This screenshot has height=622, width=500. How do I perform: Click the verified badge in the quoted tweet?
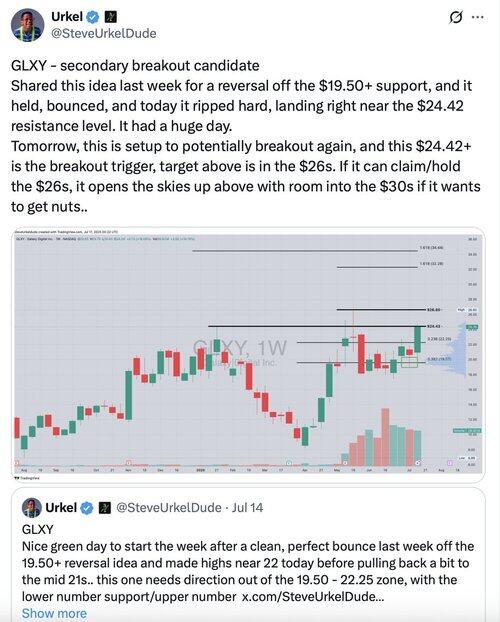pyautogui.click(x=87, y=508)
